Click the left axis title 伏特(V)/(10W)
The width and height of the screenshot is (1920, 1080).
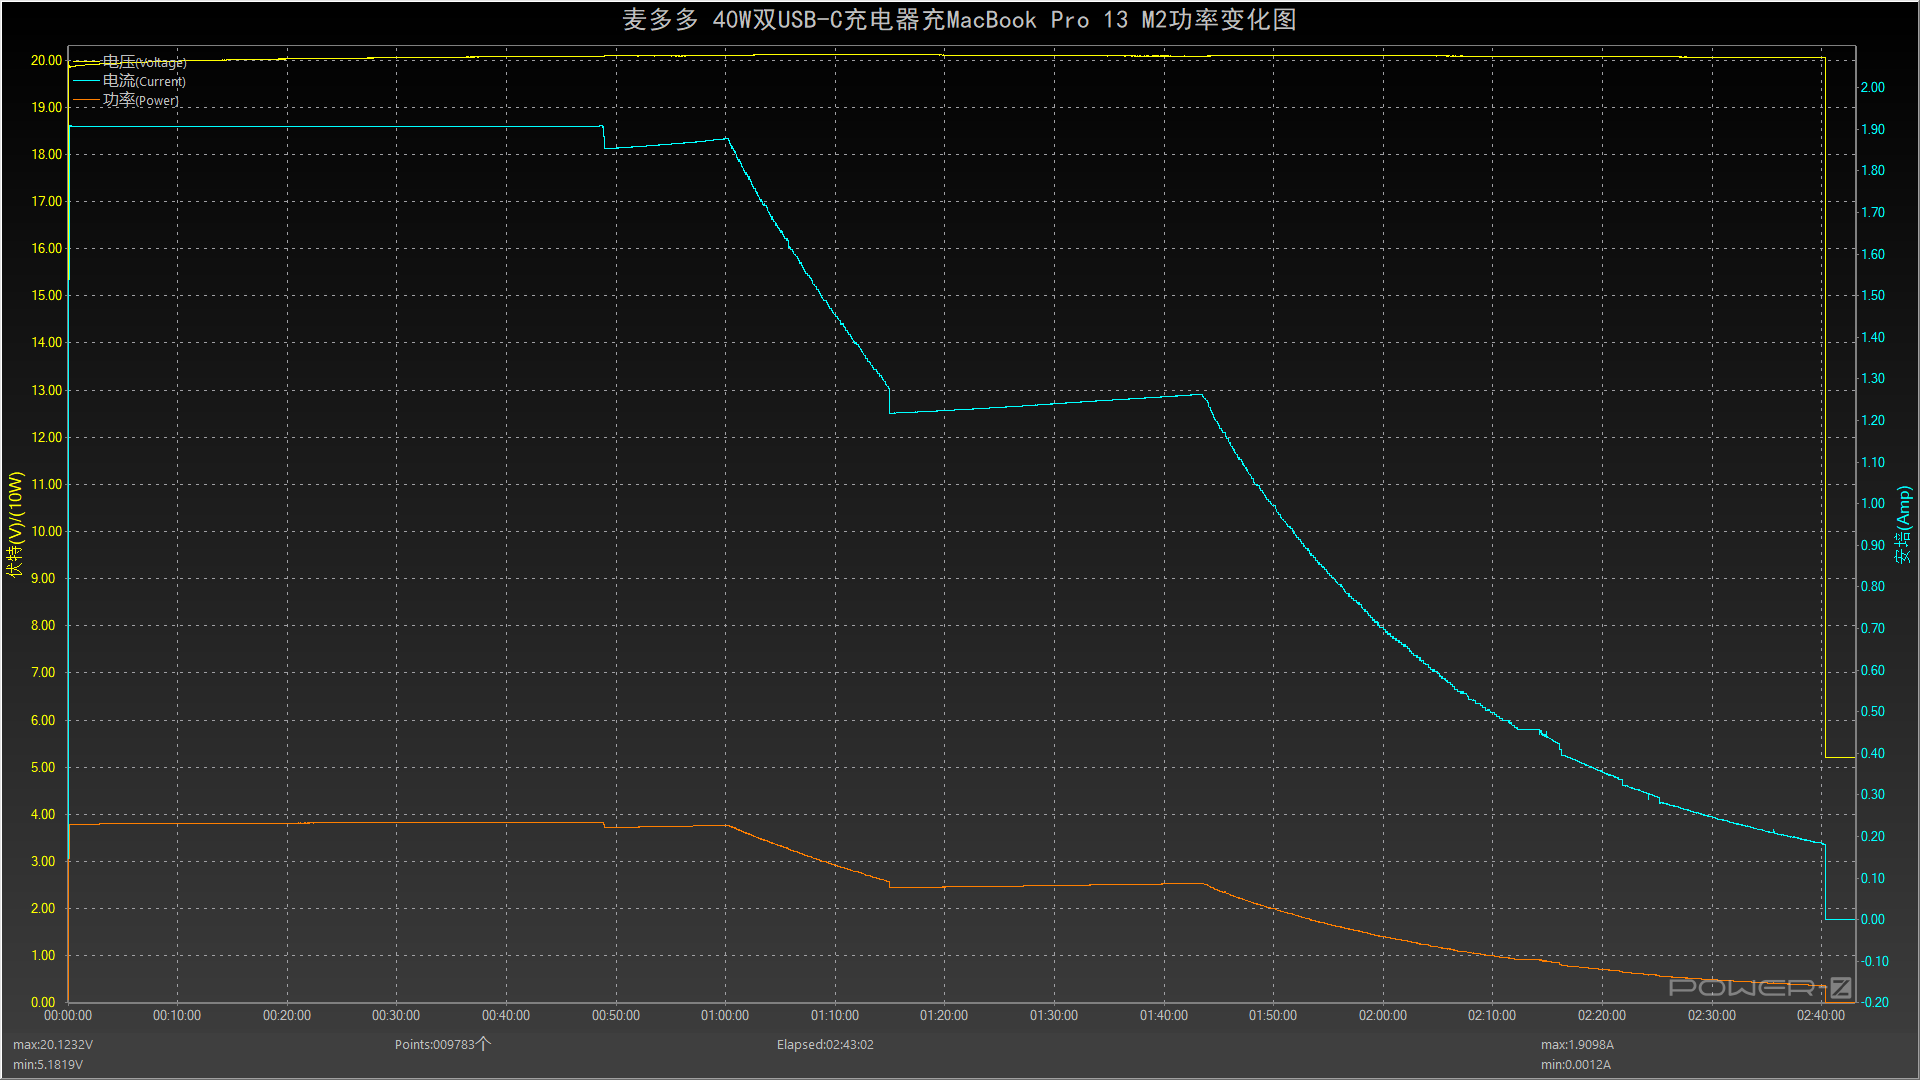click(15, 524)
